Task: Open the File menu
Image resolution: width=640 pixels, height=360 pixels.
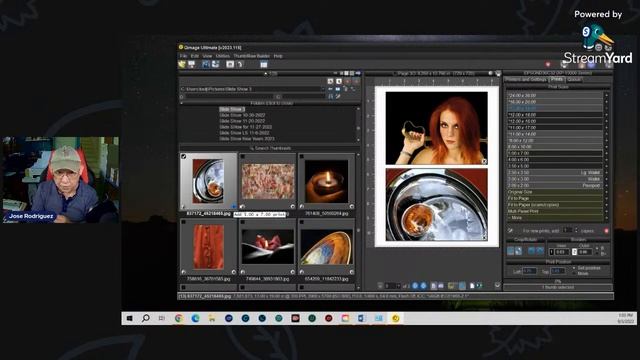Action: (183, 56)
